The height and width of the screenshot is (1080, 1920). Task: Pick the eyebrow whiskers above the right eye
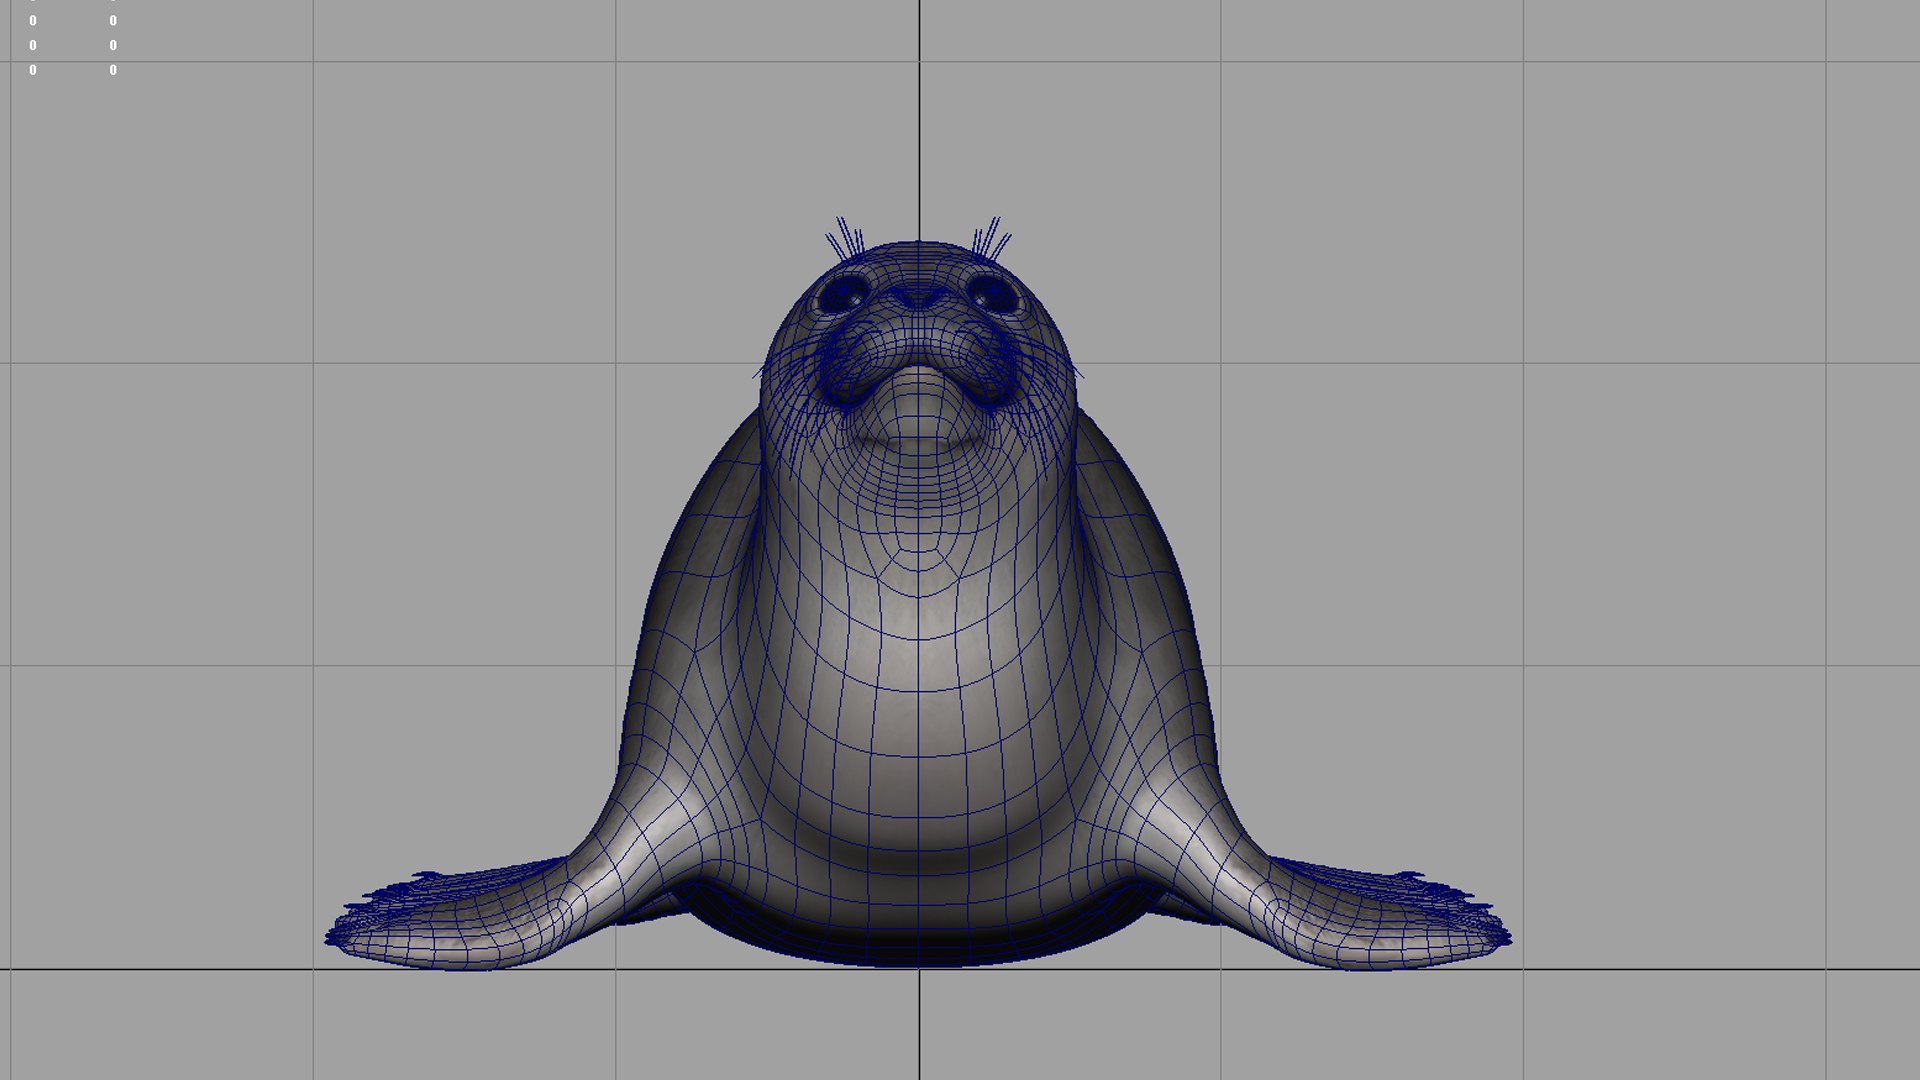pyautogui.click(x=991, y=238)
